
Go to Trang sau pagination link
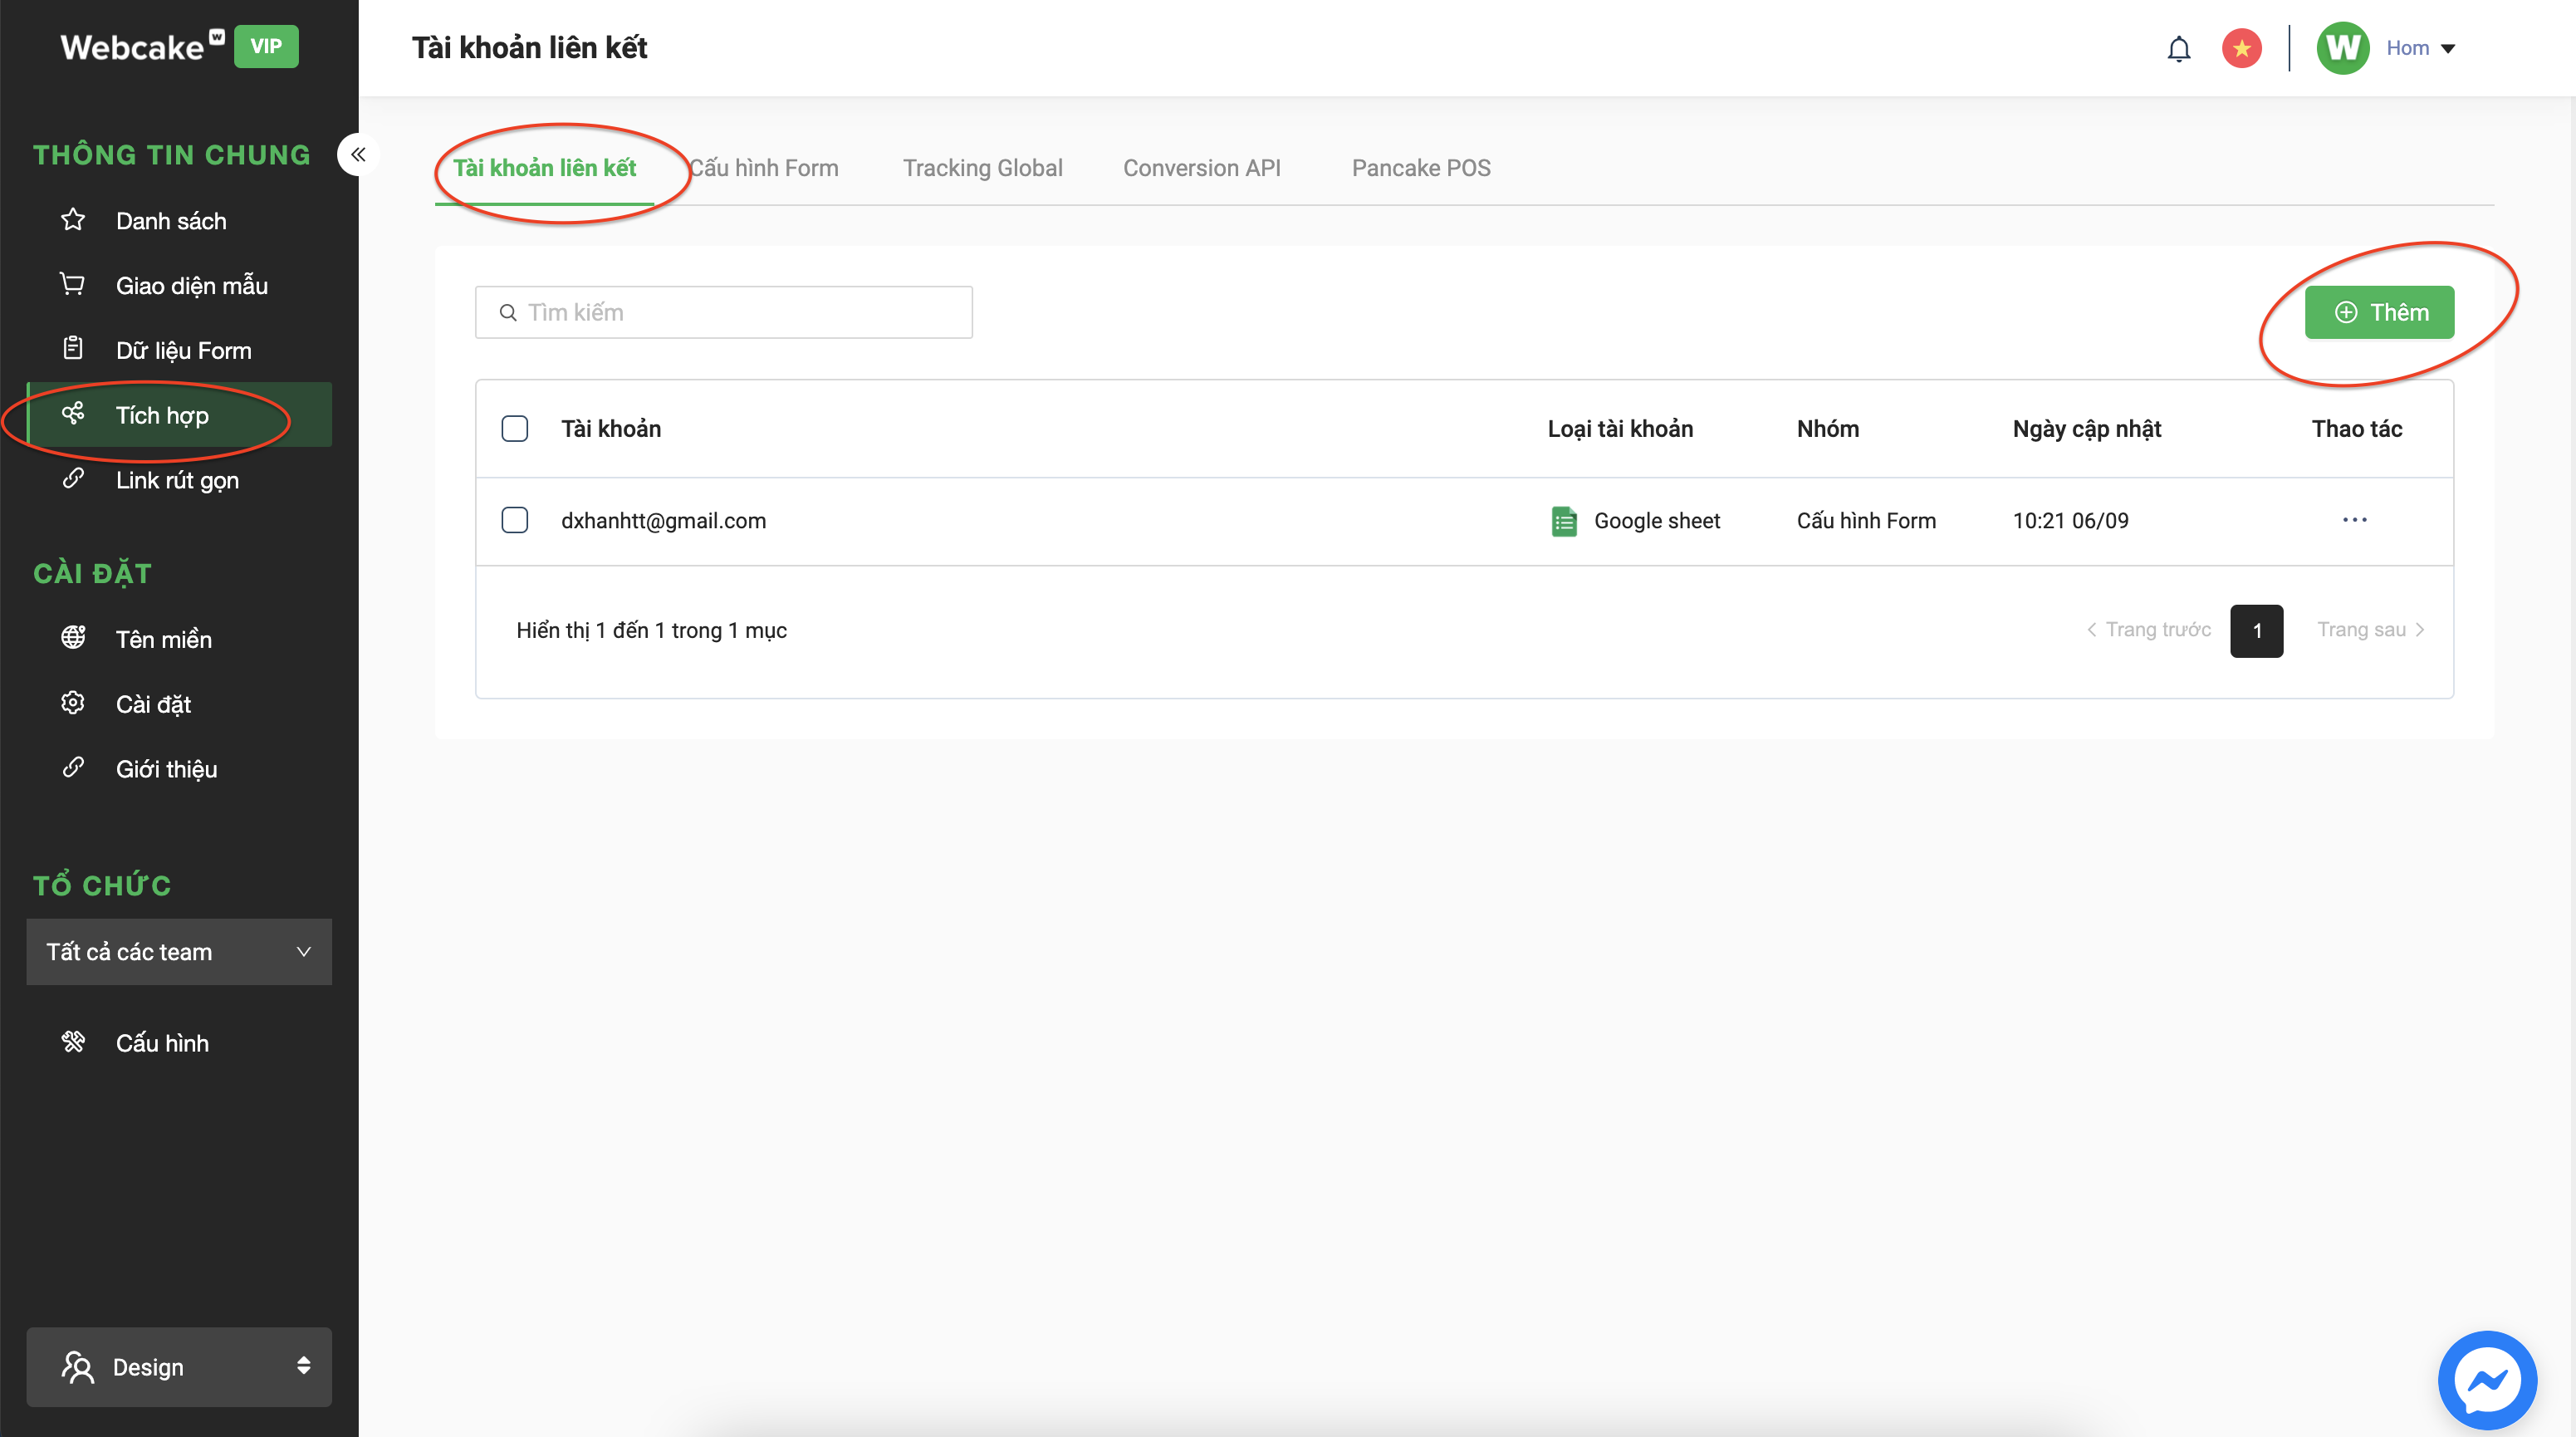click(x=2369, y=630)
